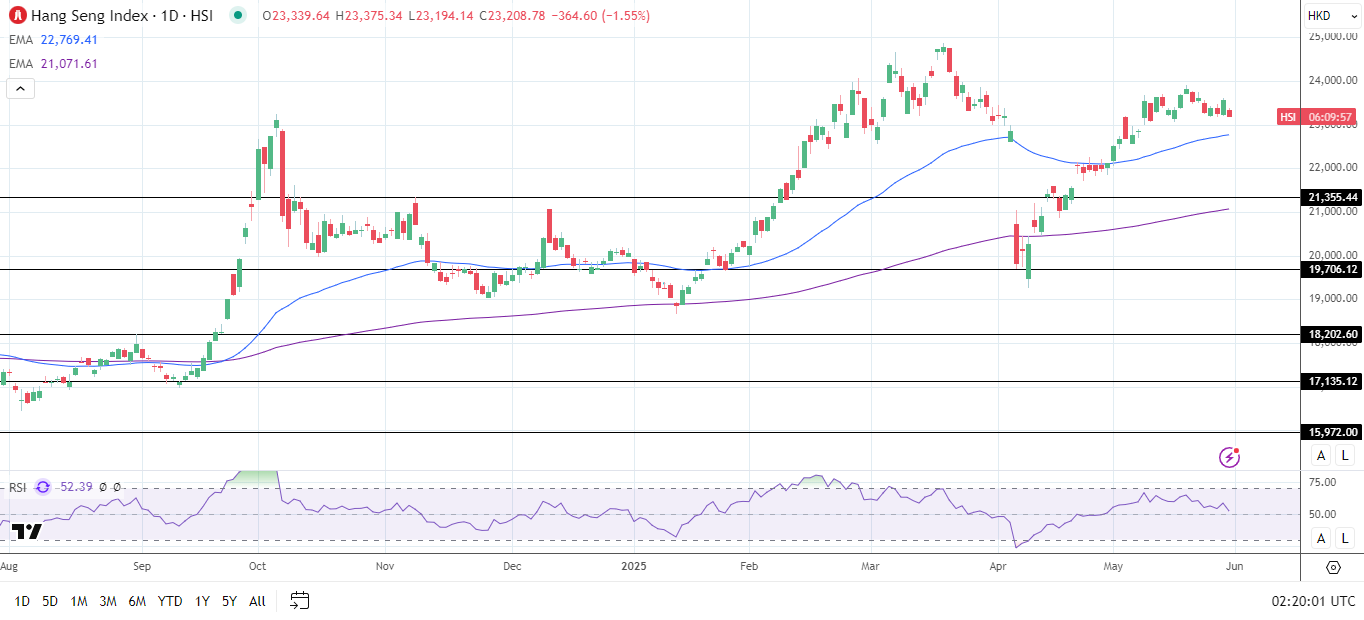Select the 1M time range
This screenshot has height=620, width=1364.
79,601
